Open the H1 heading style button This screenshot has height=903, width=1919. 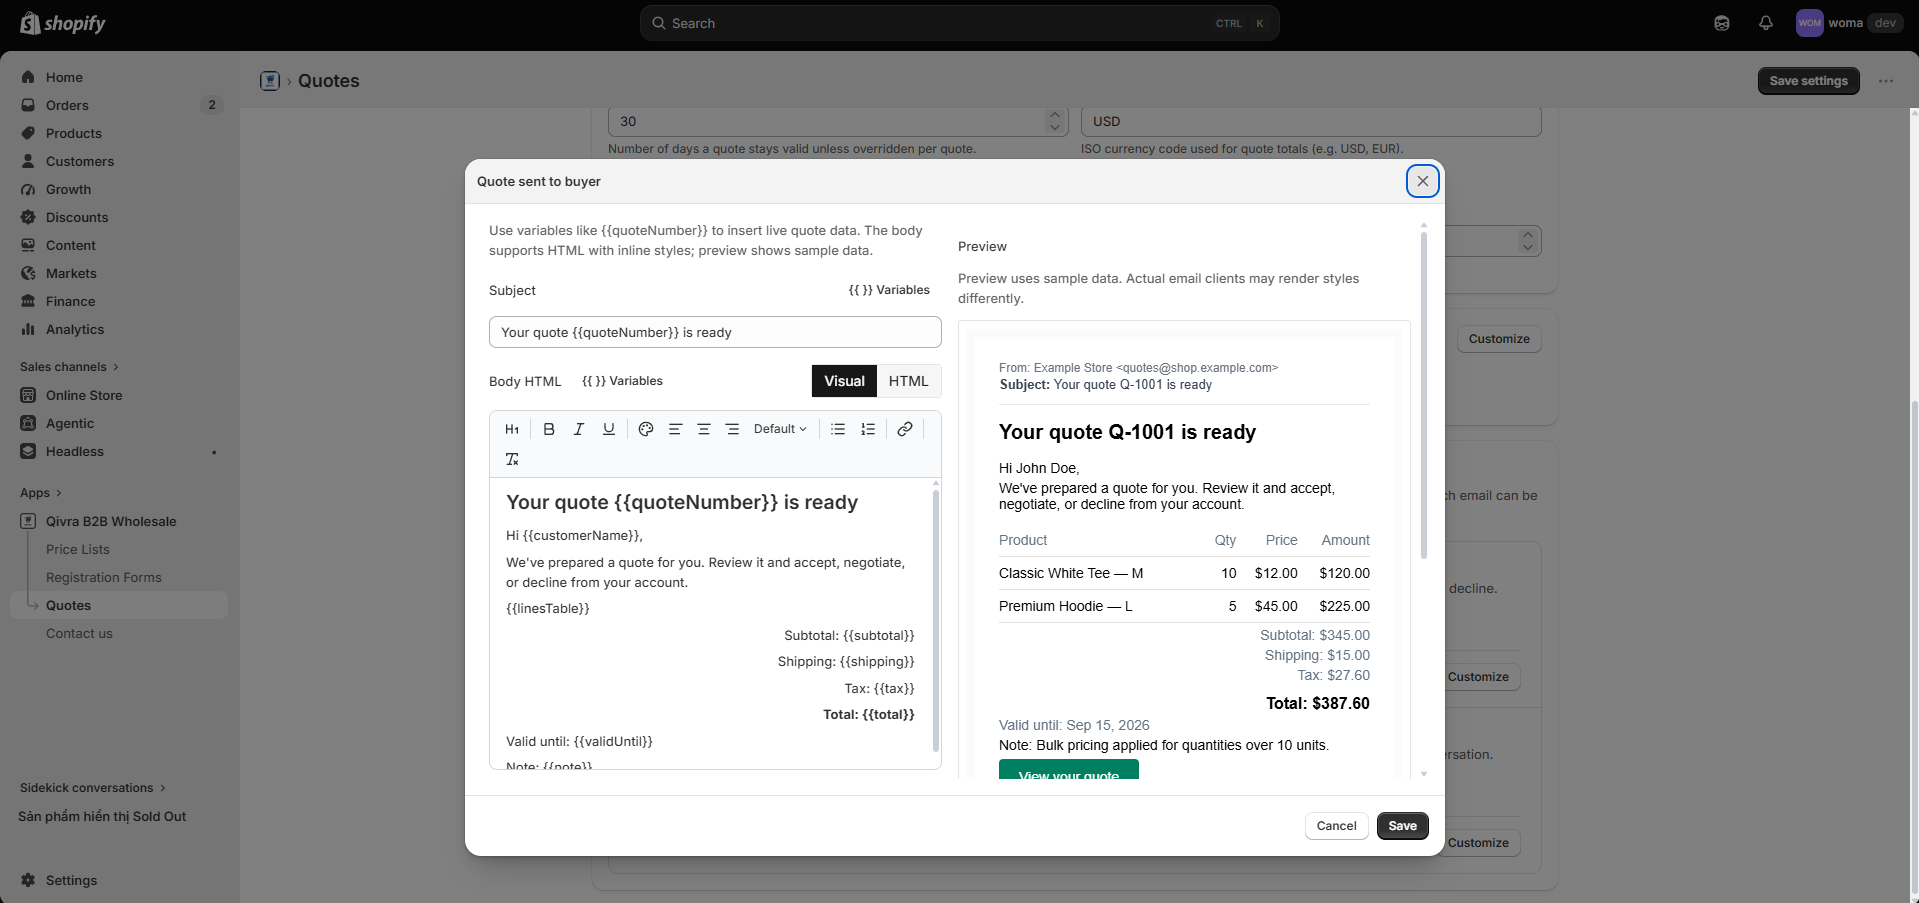point(512,429)
